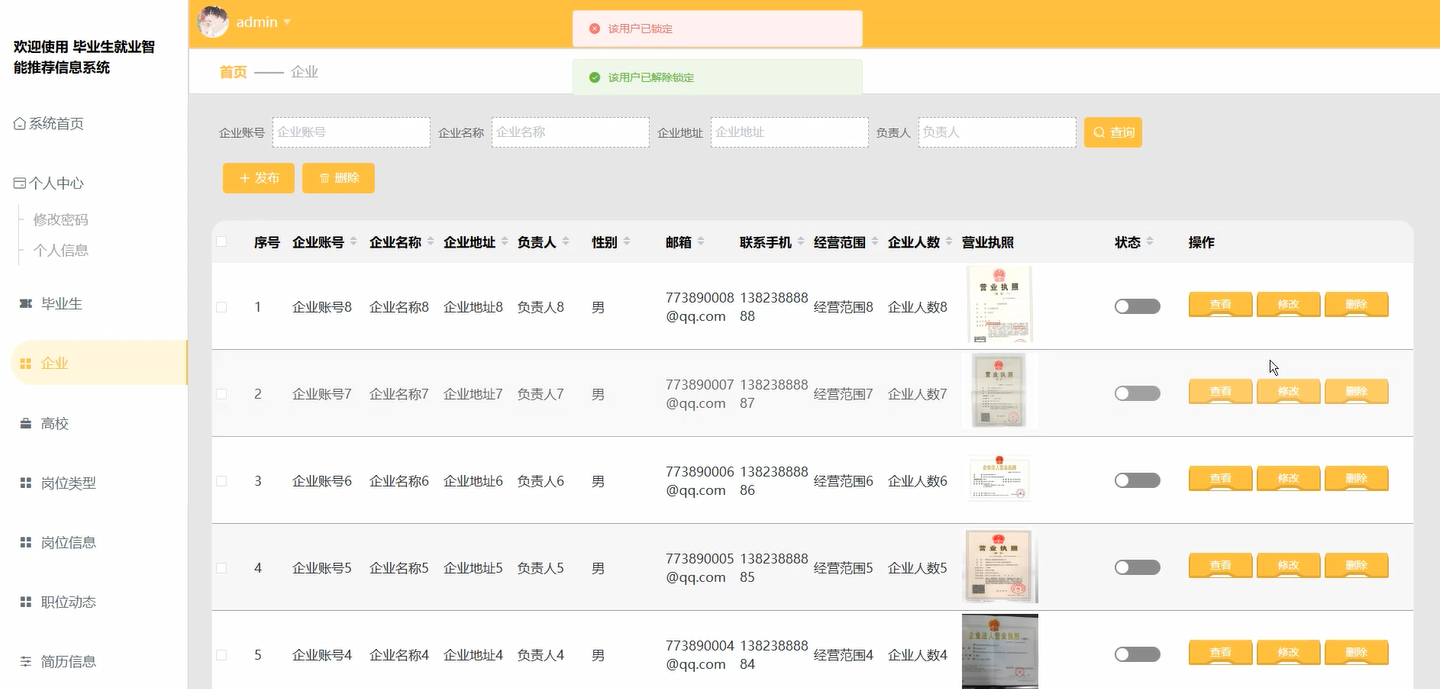
Task: Tick the checkbox for row 企业账号6
Action: (222, 481)
